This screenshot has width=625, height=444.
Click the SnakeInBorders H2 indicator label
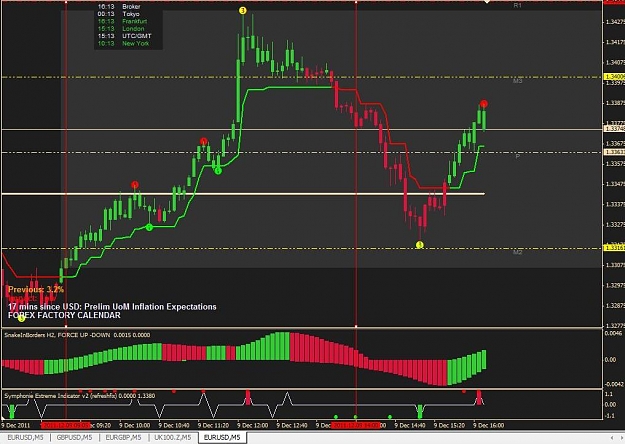pos(77,335)
